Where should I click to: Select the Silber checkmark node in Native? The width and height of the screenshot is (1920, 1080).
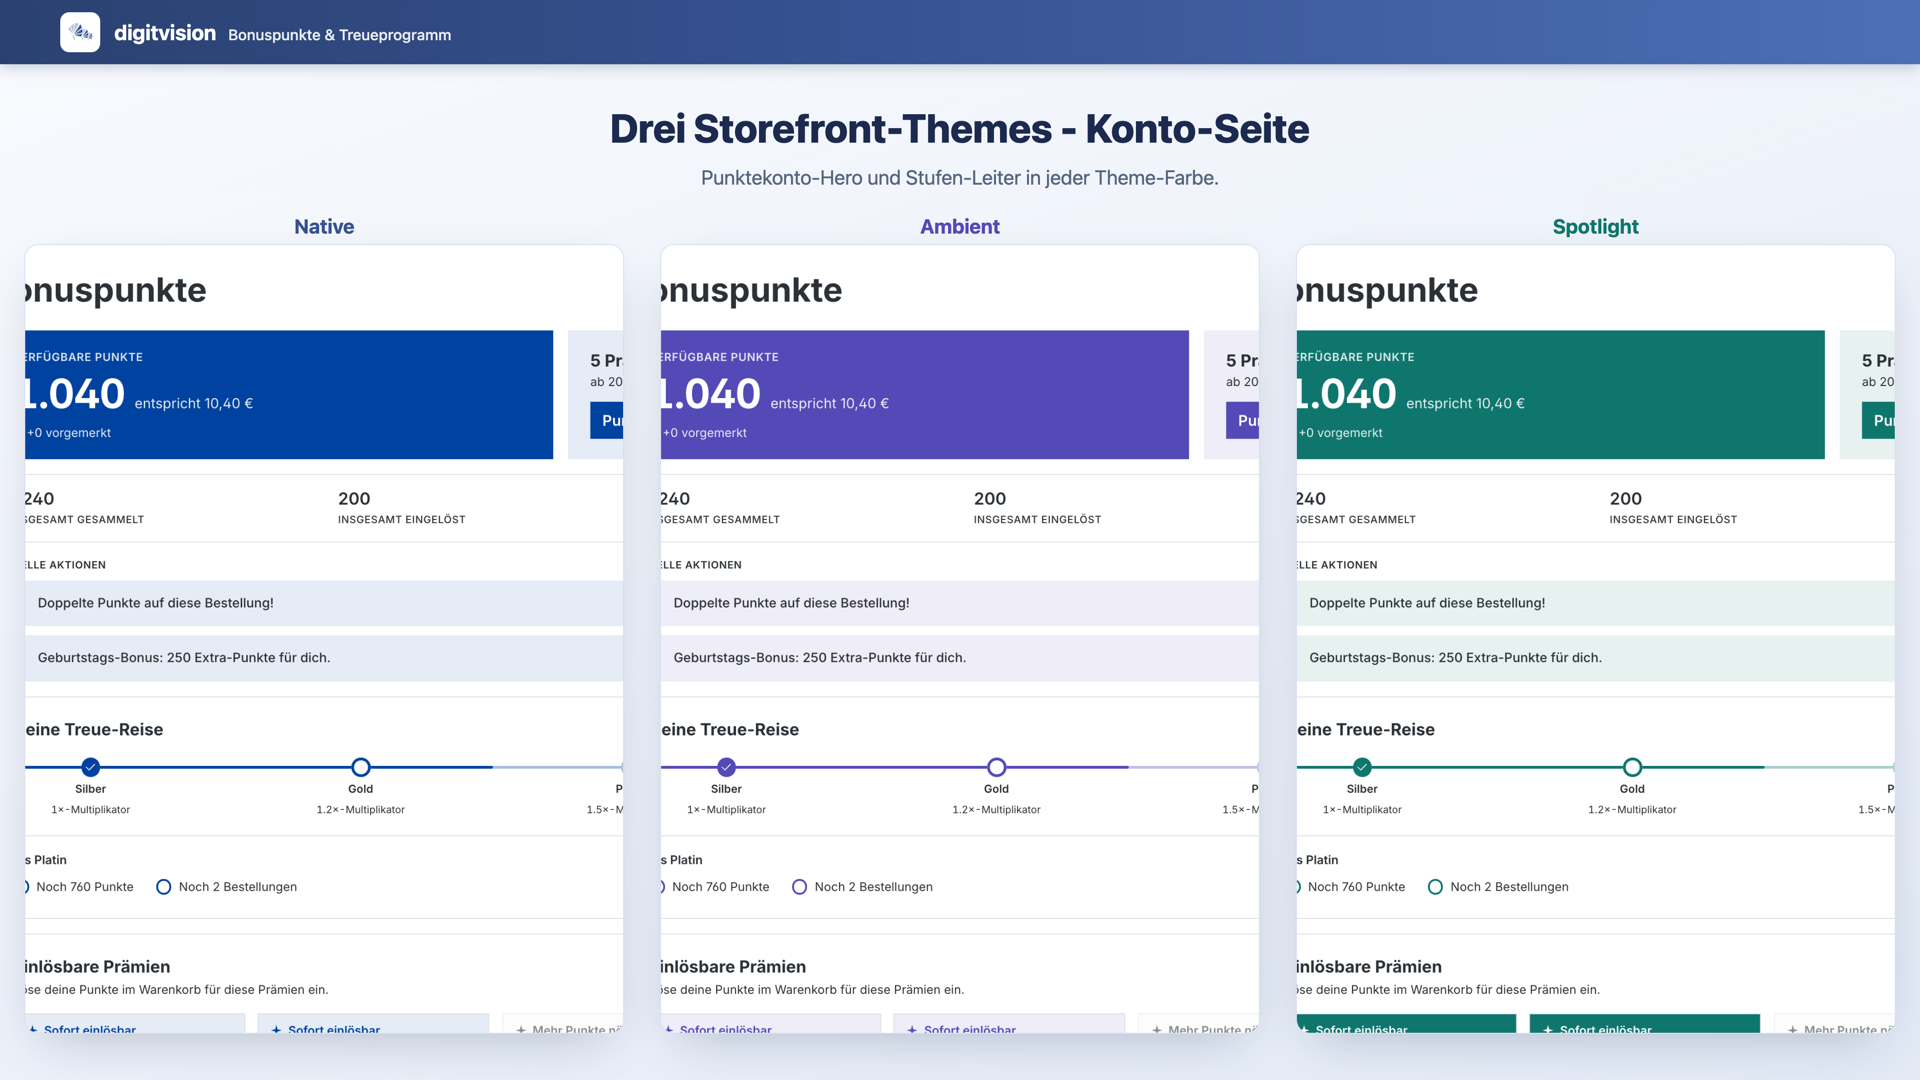coord(91,767)
